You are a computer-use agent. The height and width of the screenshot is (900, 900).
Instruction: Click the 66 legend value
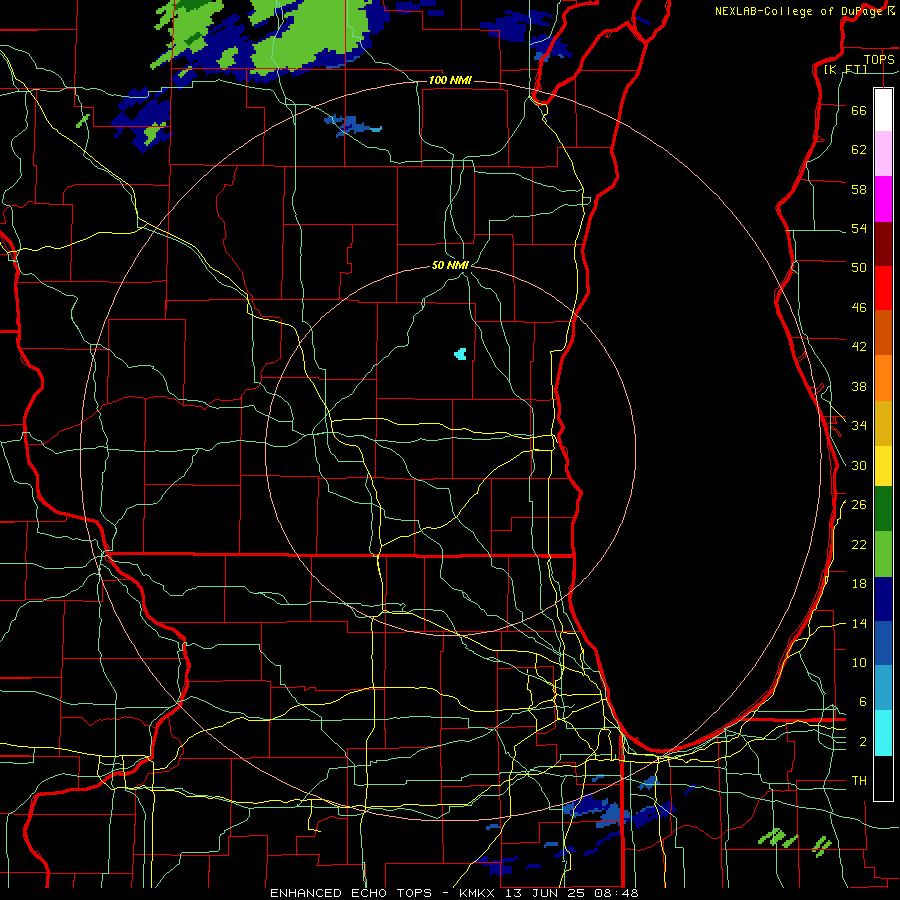(859, 110)
